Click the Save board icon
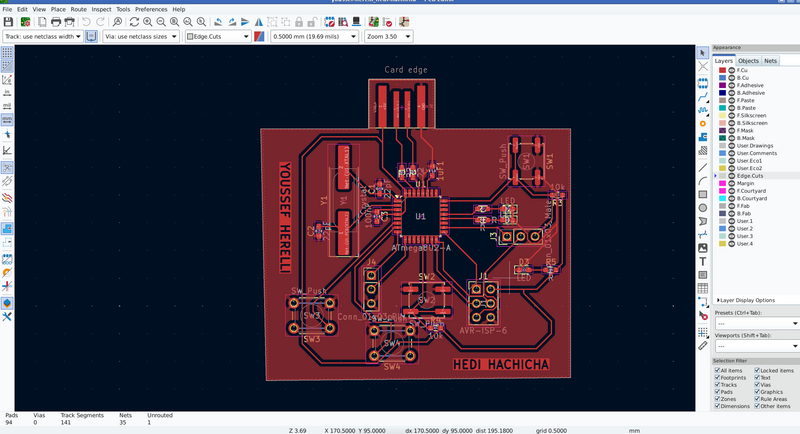 tap(7, 21)
